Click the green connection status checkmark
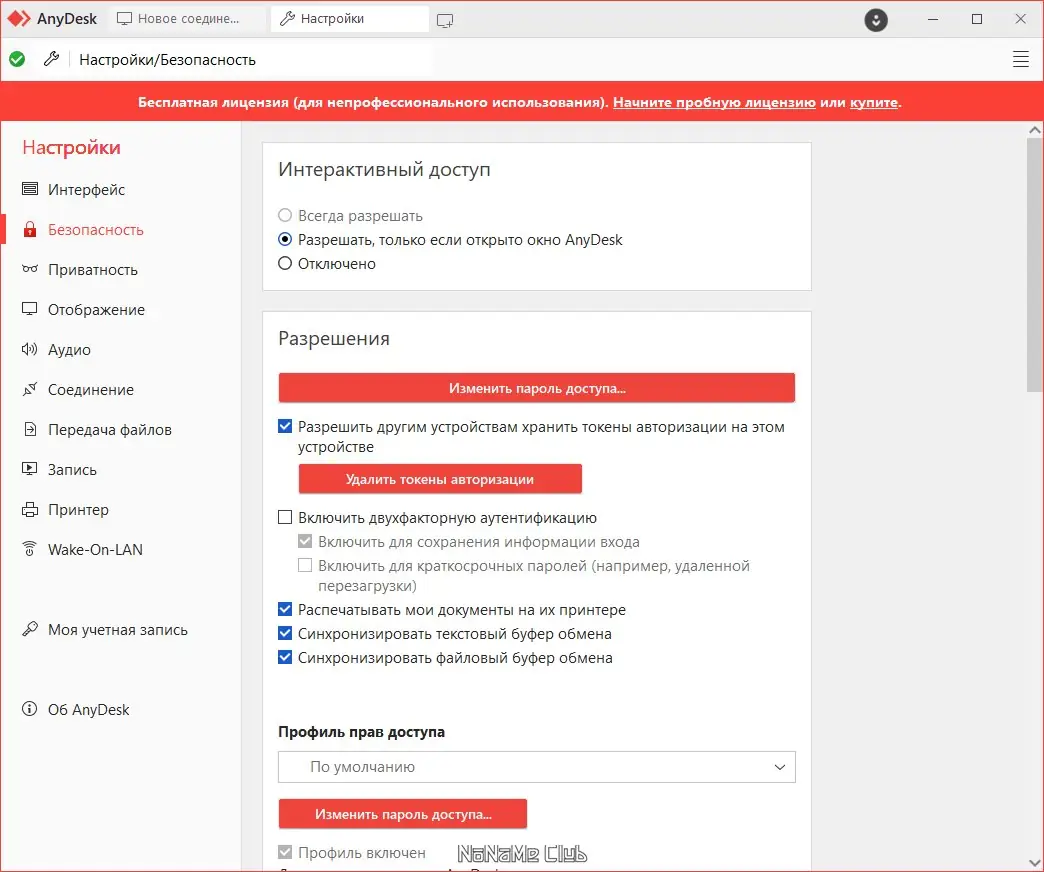The height and width of the screenshot is (872, 1044). click(17, 59)
